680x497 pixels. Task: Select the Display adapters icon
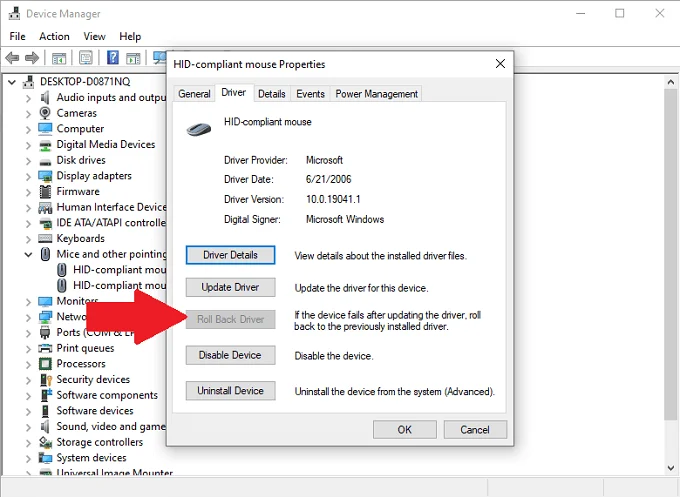pos(45,176)
